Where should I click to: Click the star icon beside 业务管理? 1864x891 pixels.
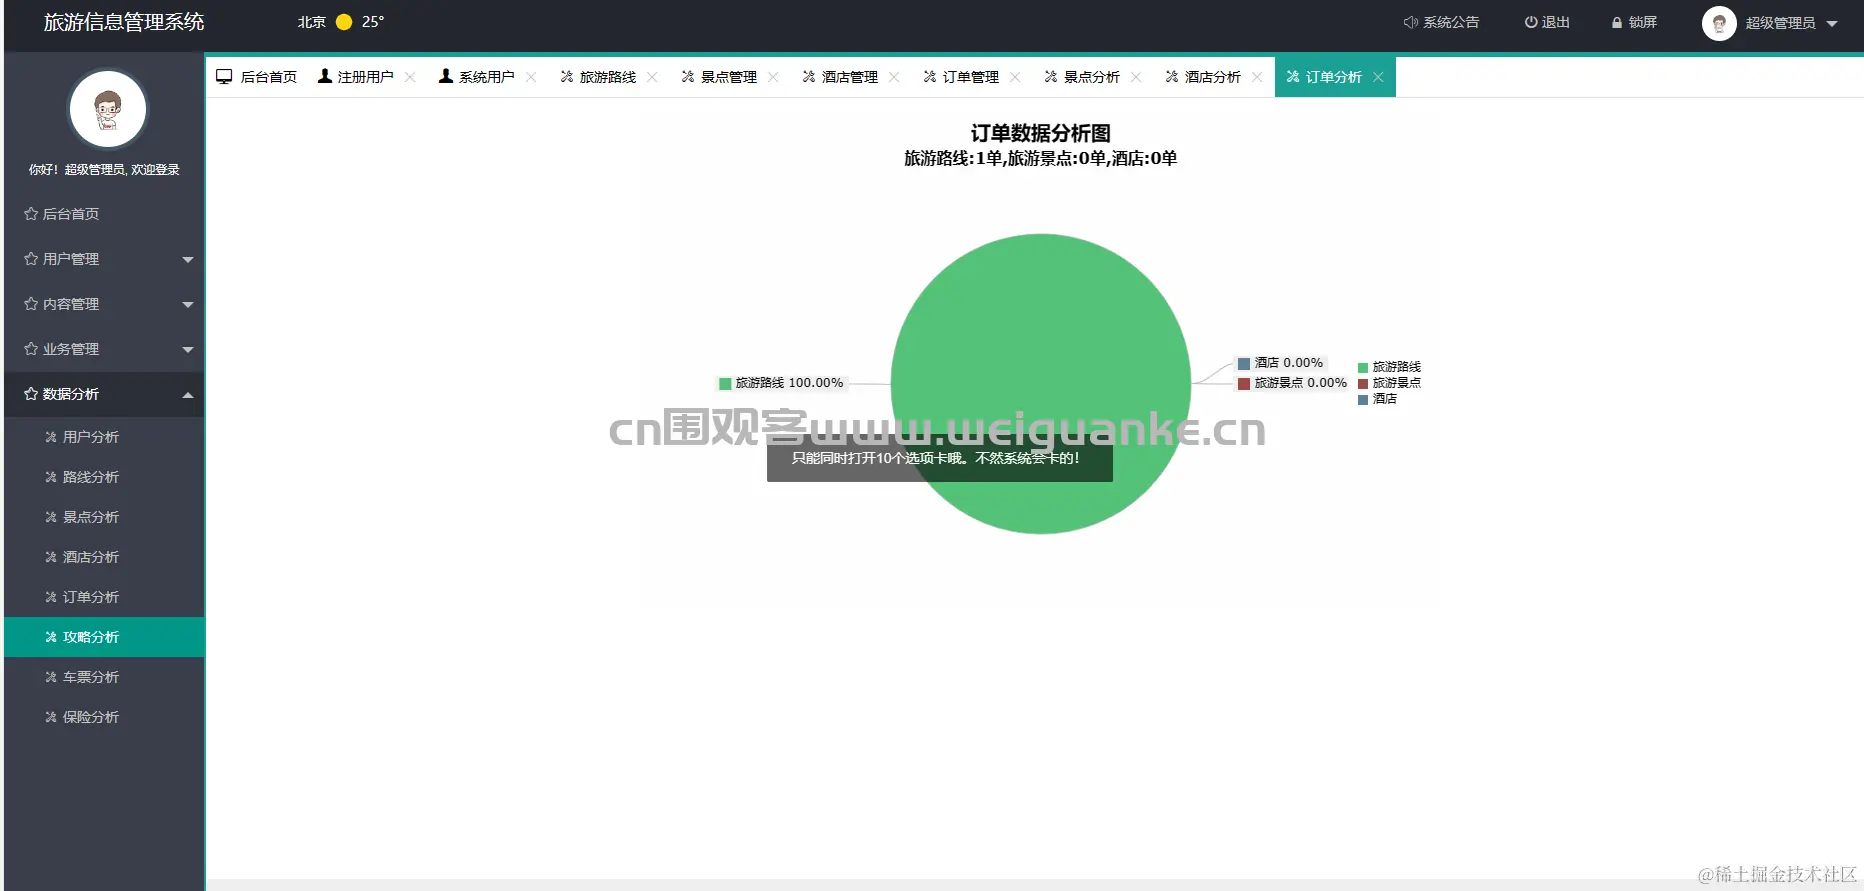coord(31,349)
